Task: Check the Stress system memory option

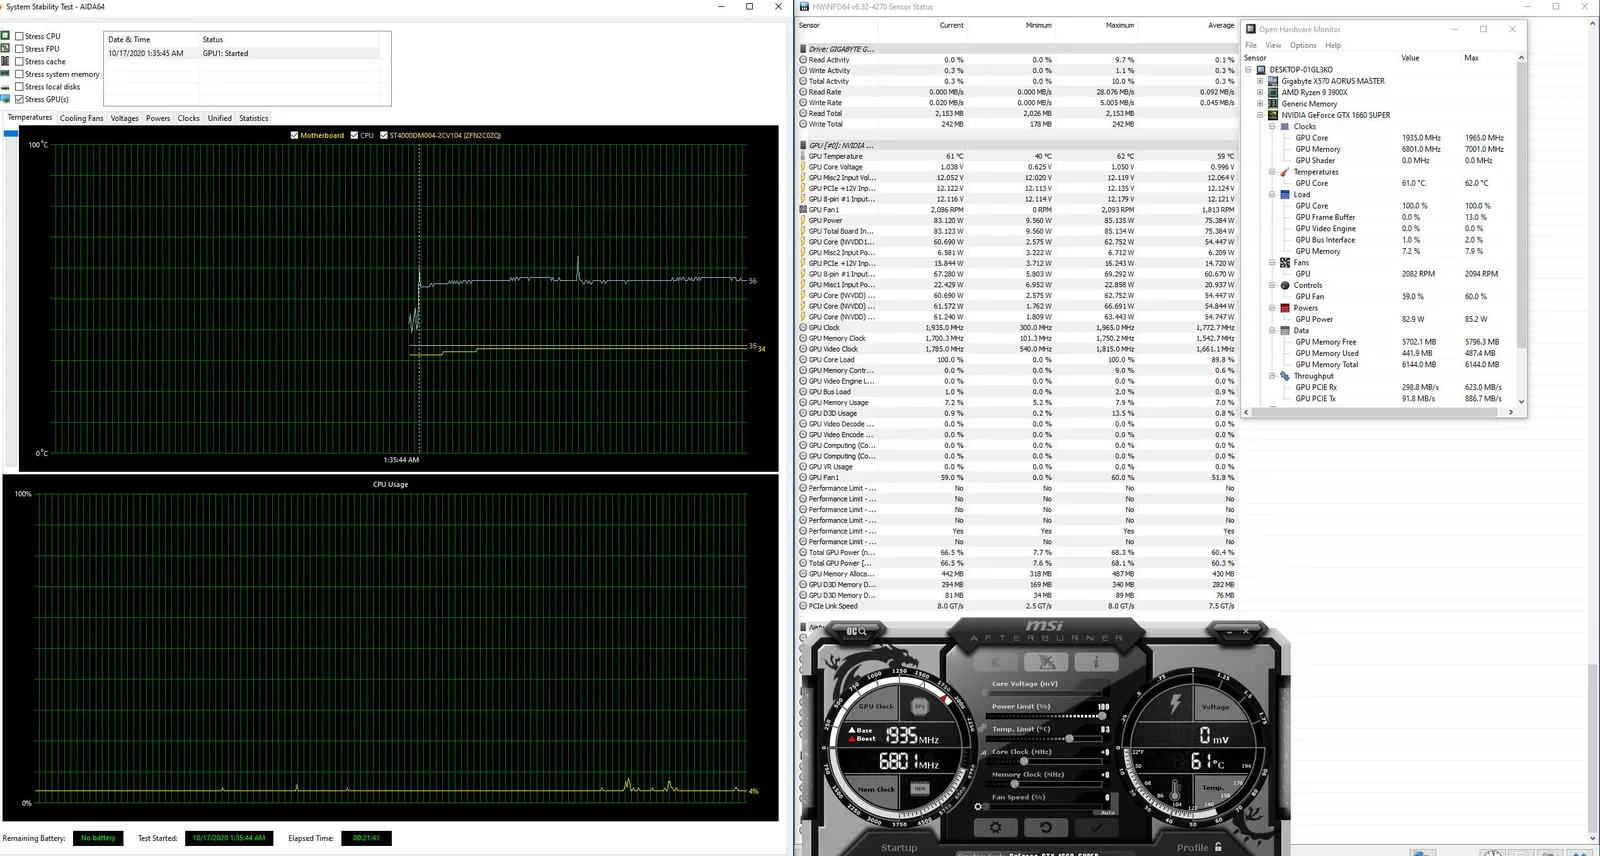Action: point(19,74)
